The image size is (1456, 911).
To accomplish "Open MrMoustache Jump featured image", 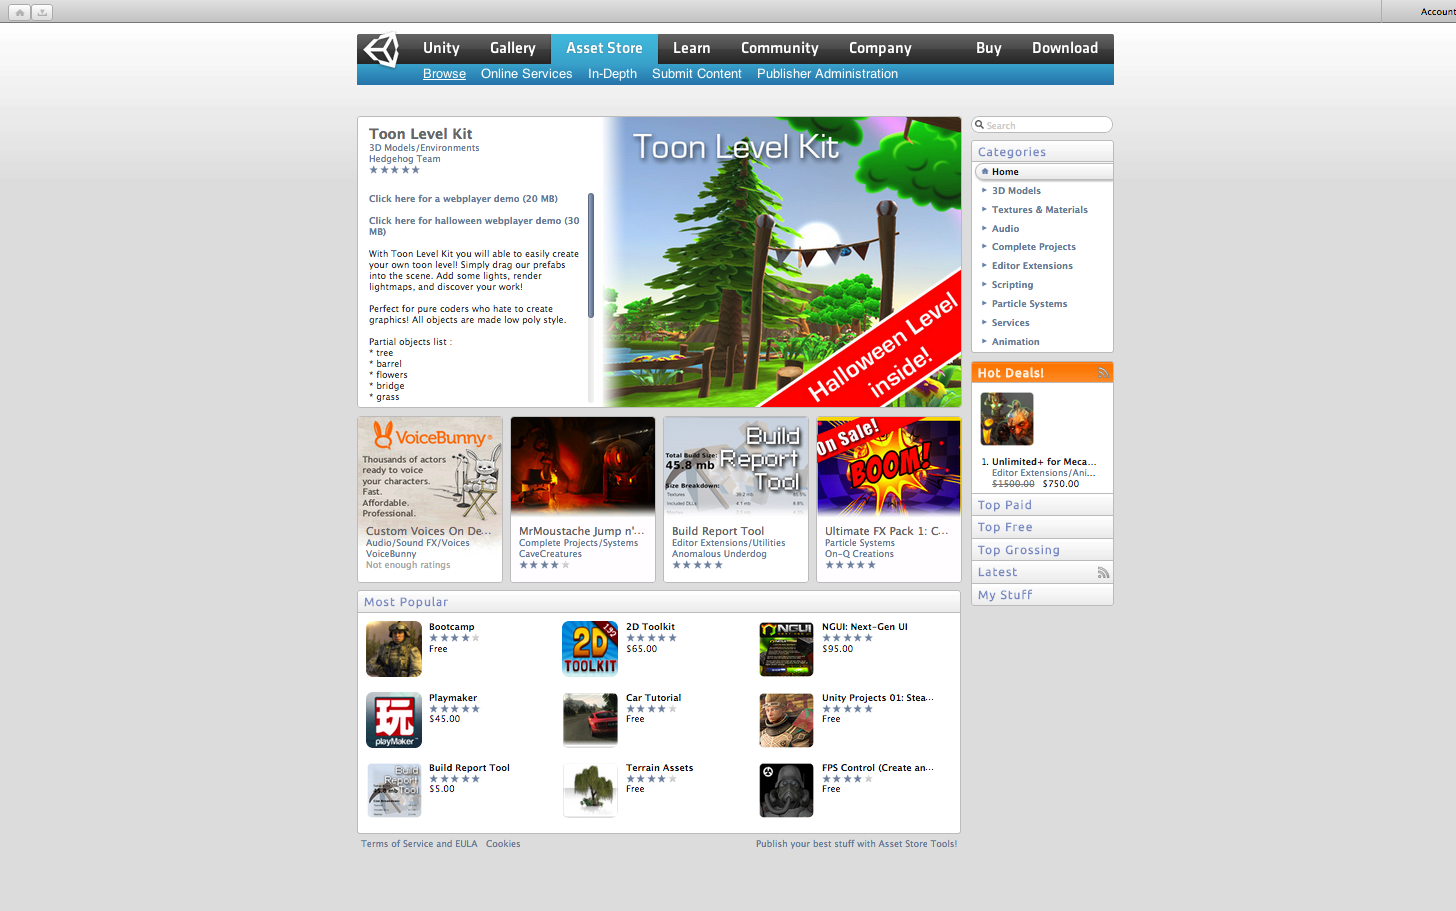I will (583, 467).
